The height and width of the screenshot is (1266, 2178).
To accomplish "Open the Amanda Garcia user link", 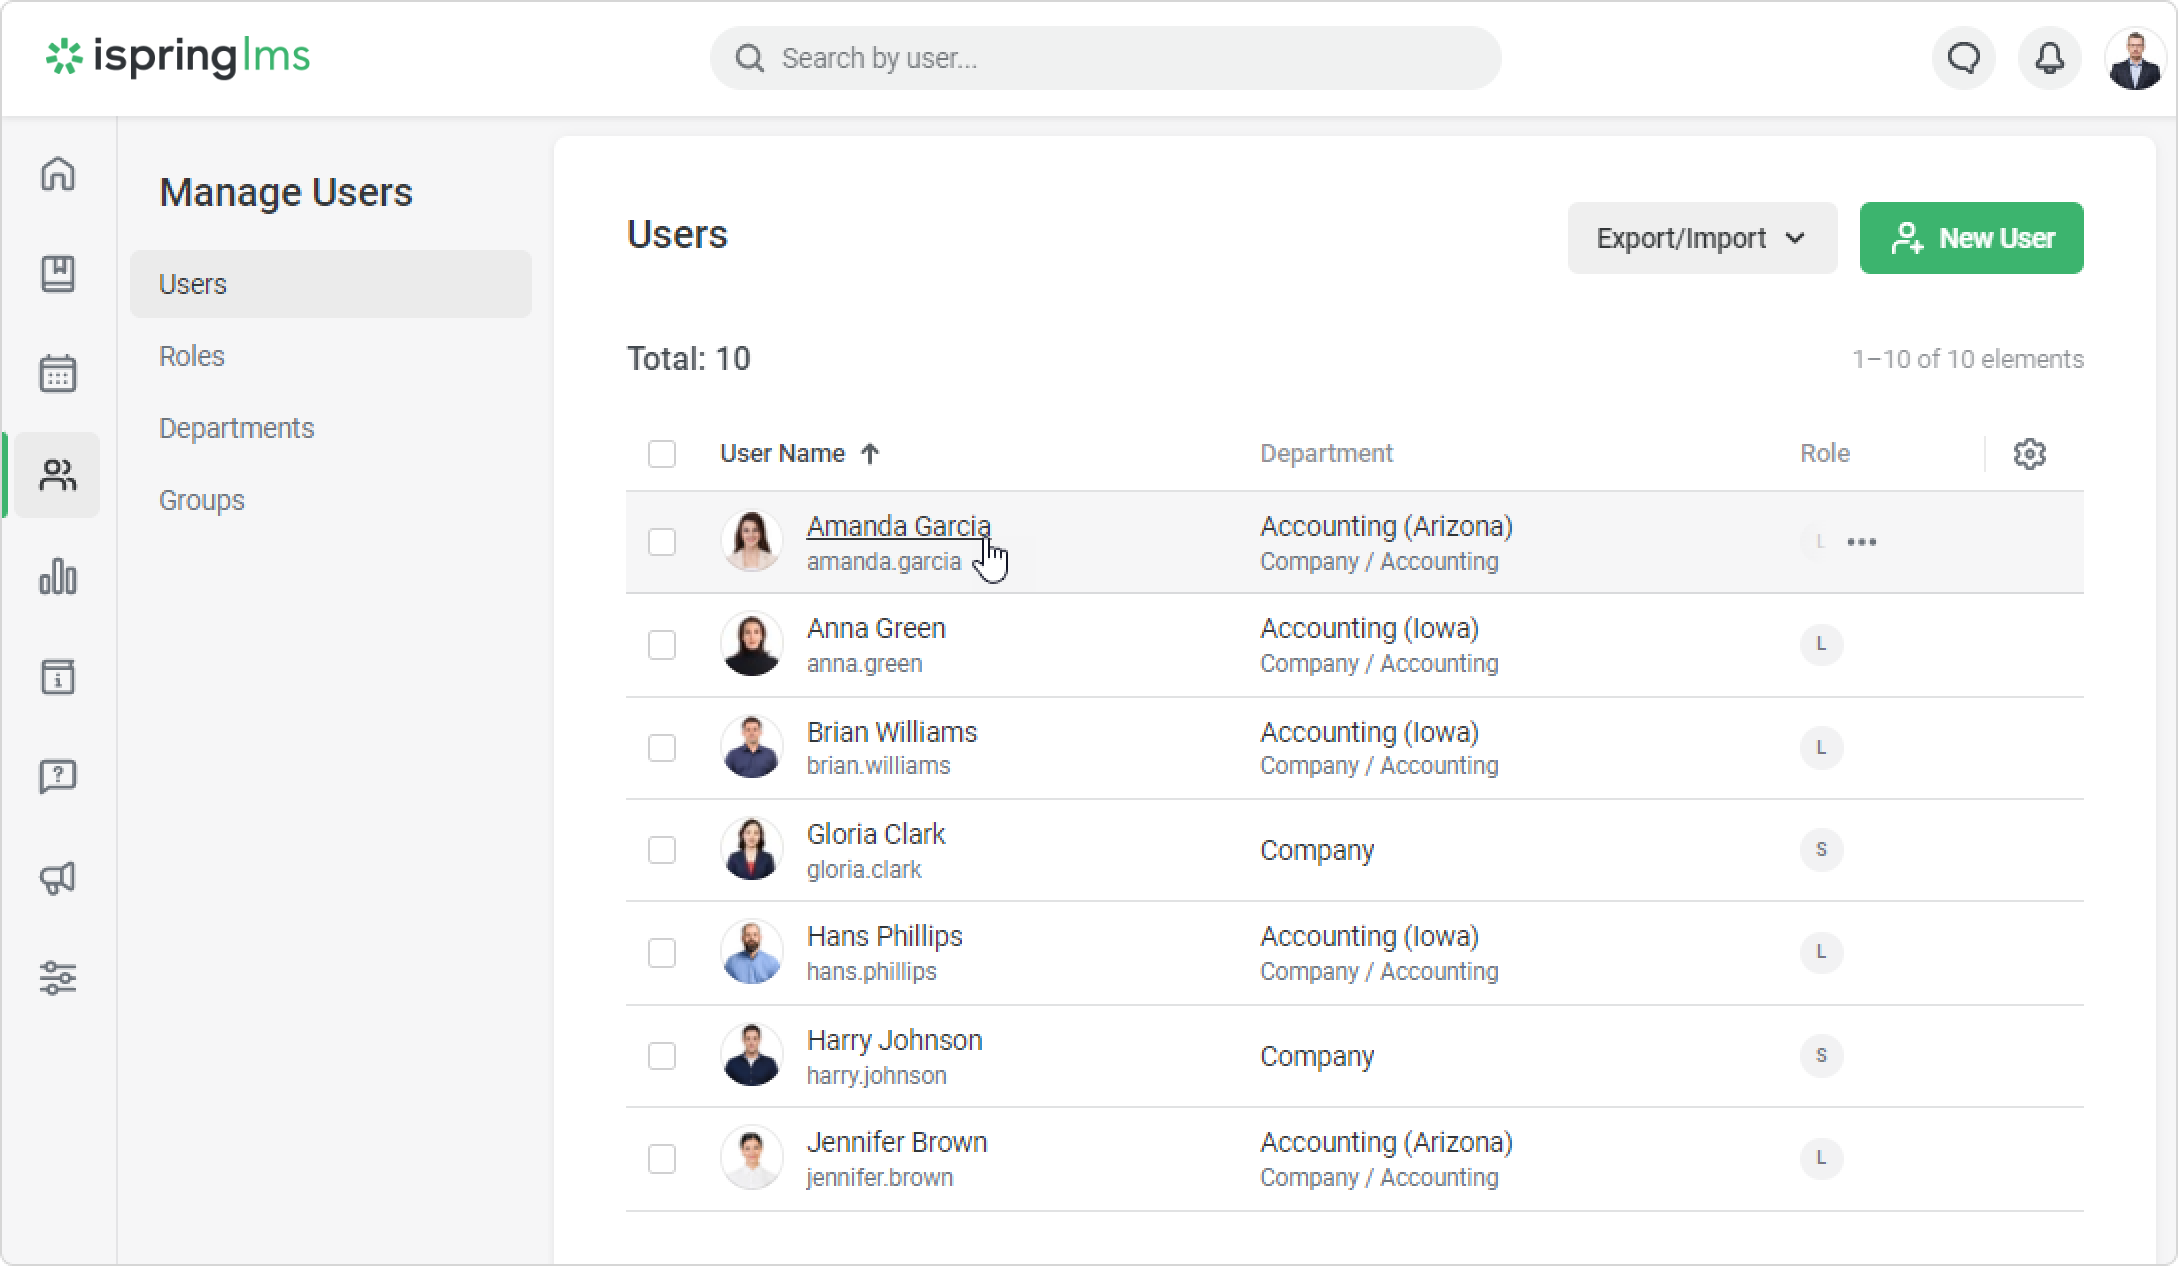I will click(x=898, y=526).
